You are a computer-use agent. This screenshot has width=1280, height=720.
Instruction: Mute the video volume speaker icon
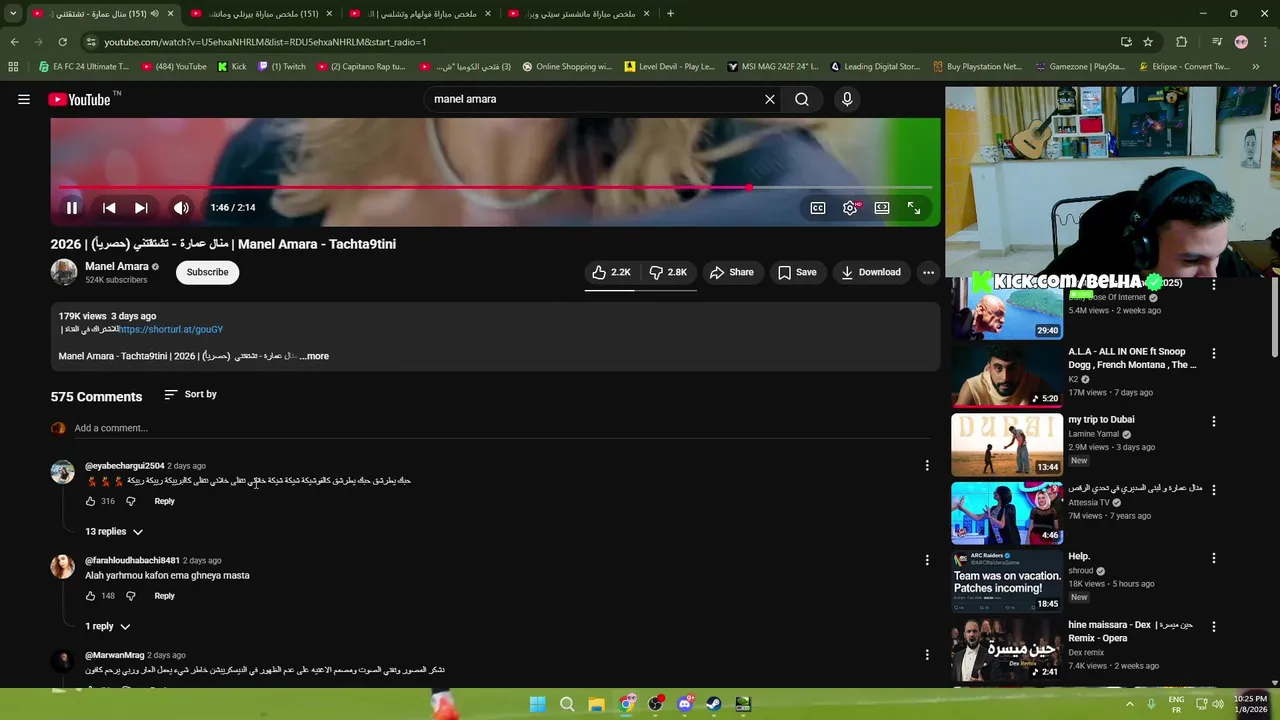click(x=181, y=208)
